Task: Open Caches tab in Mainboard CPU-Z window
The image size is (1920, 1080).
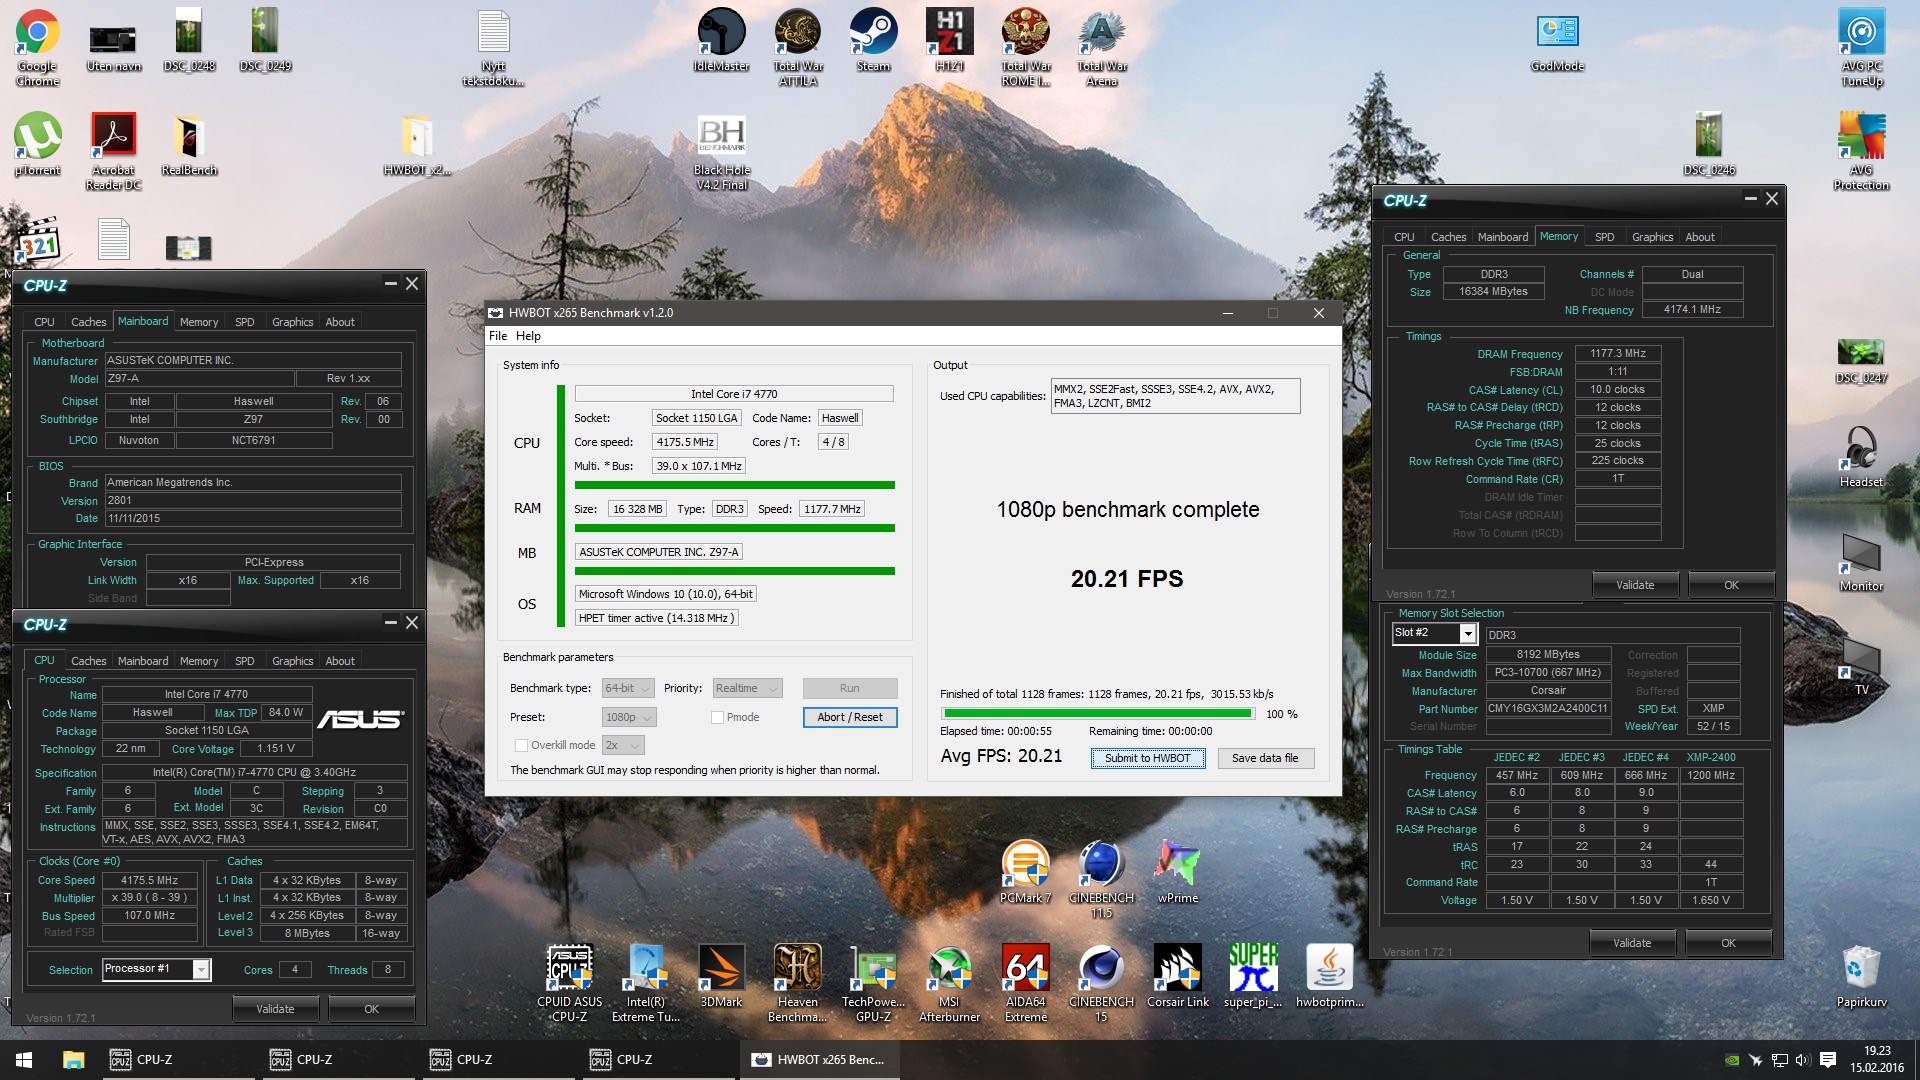Action: (88, 322)
